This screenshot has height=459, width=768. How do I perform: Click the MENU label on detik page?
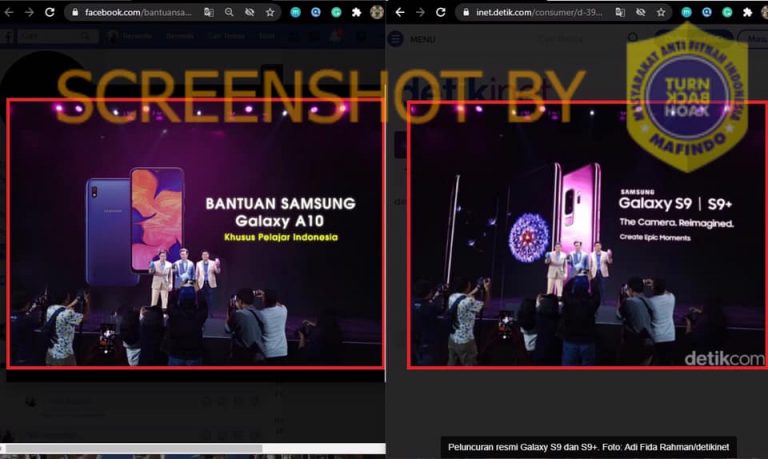coord(422,39)
